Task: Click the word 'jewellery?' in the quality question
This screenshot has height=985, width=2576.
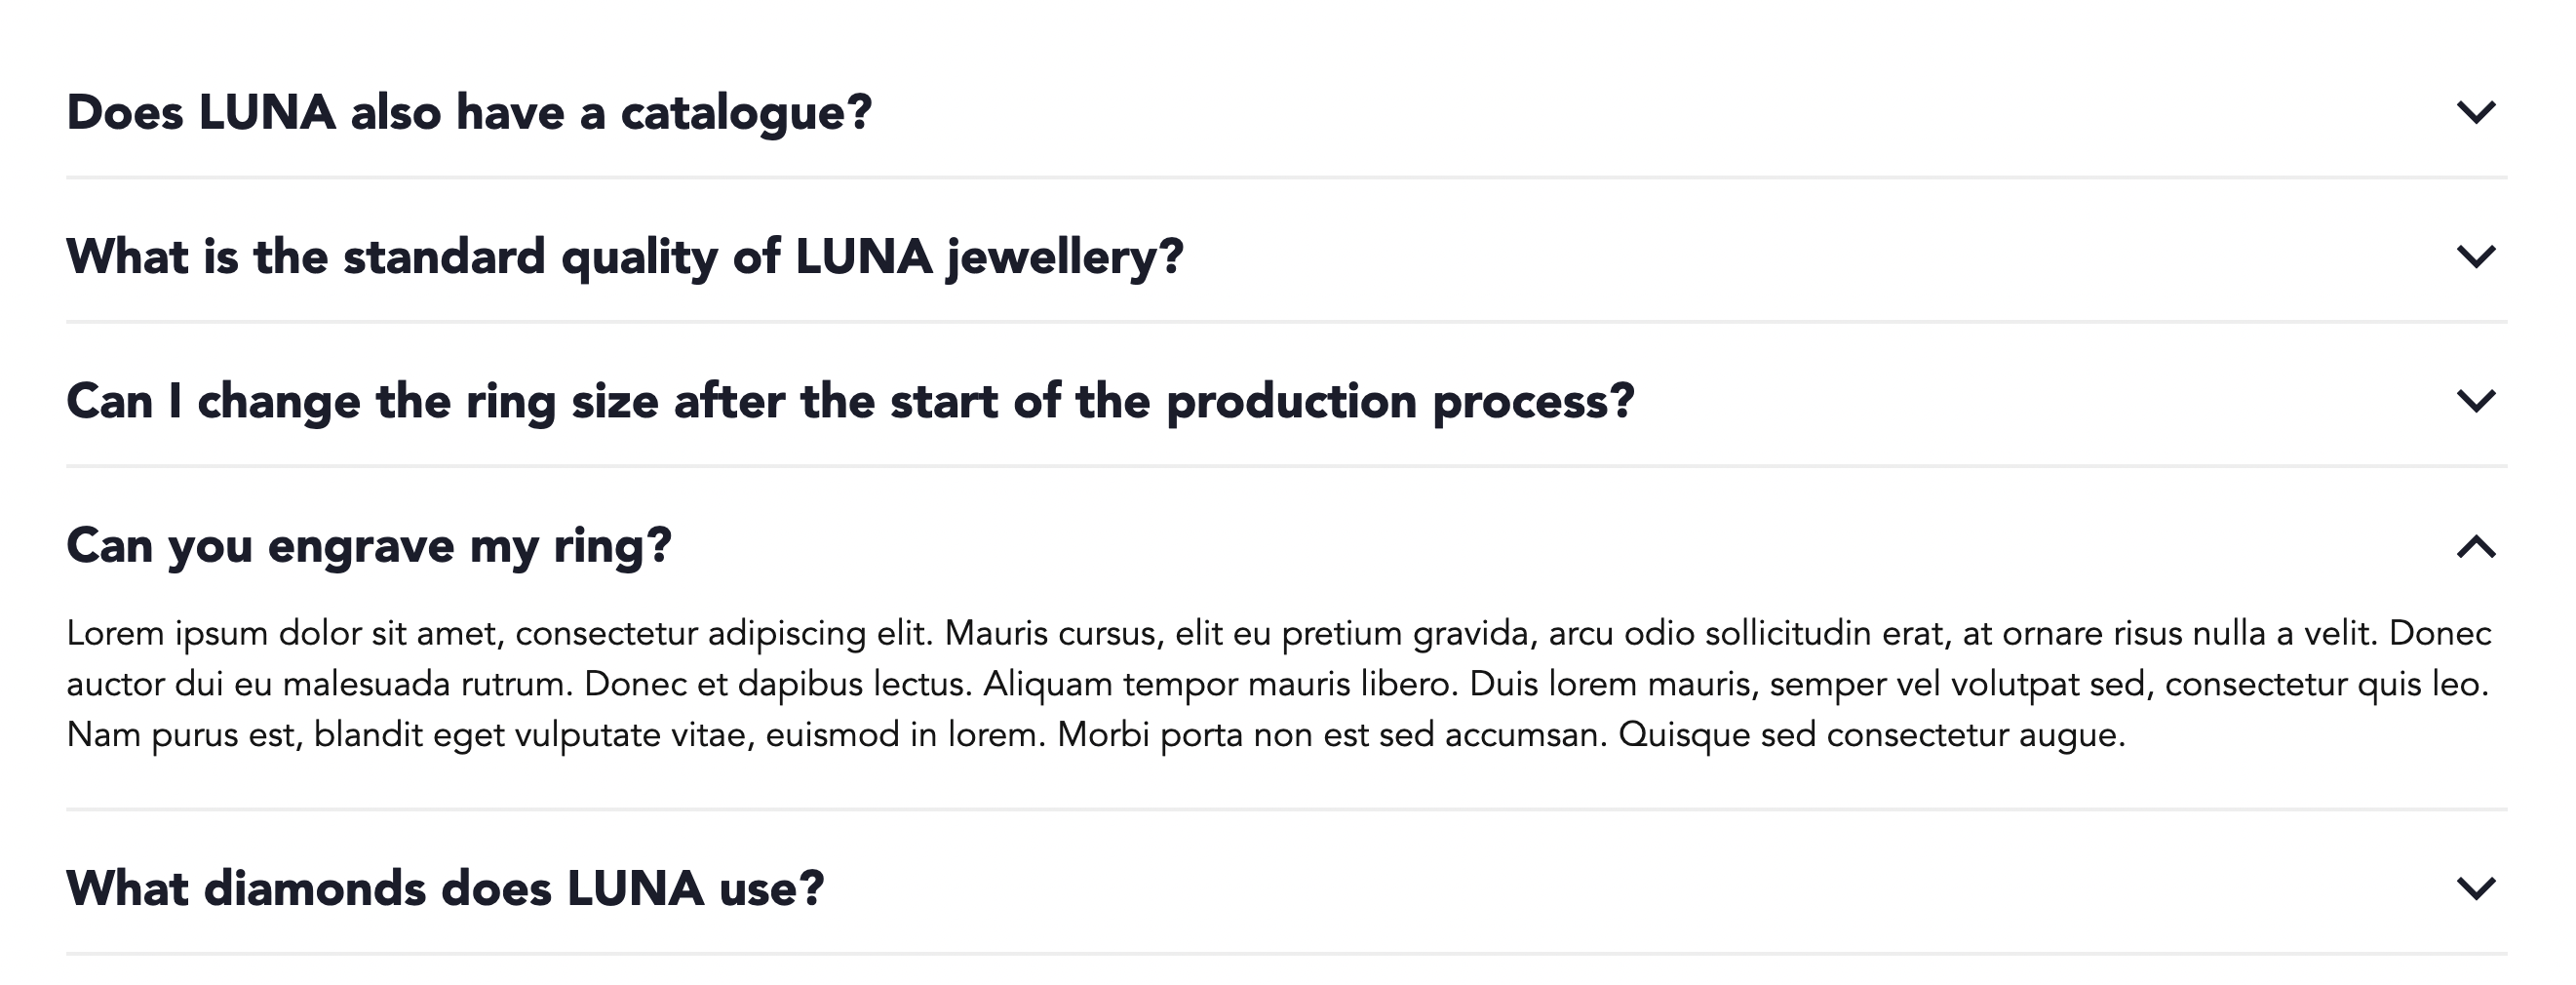Action: click(1066, 258)
